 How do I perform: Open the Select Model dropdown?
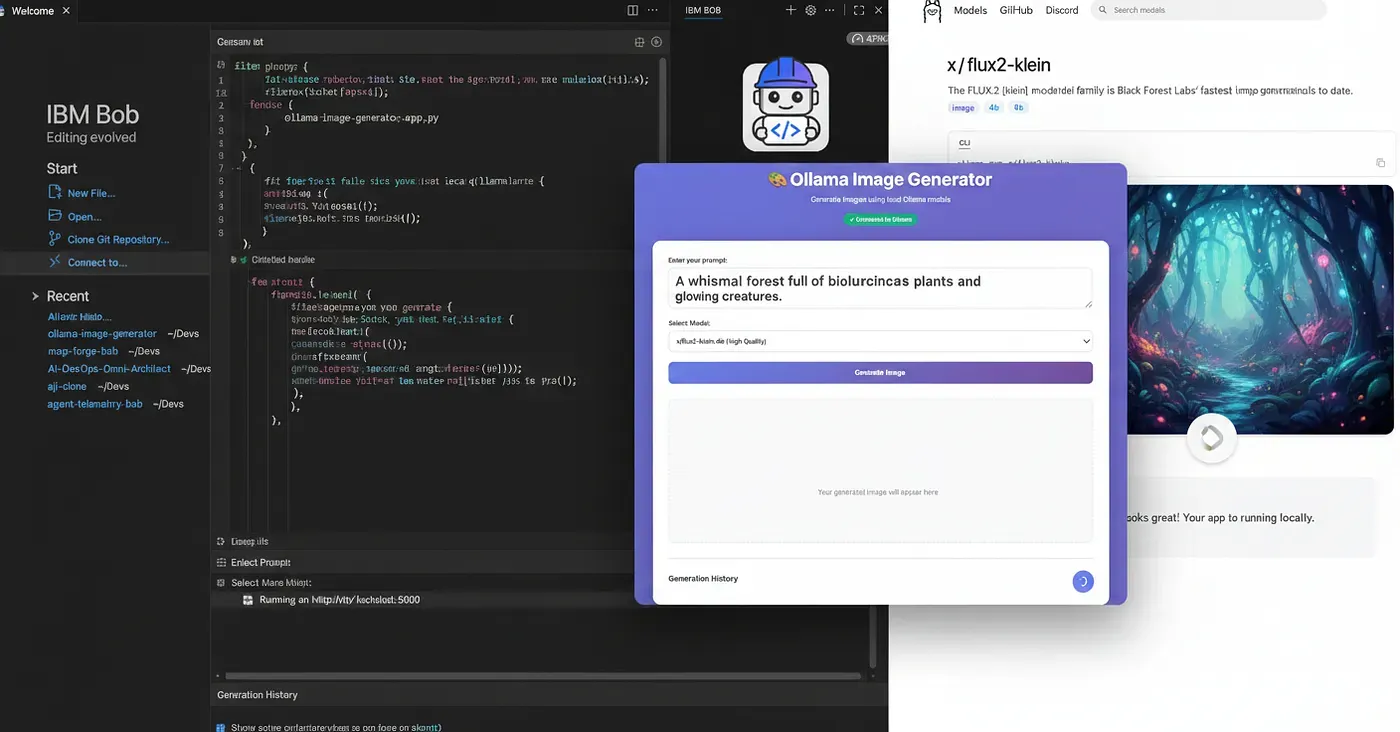click(880, 341)
